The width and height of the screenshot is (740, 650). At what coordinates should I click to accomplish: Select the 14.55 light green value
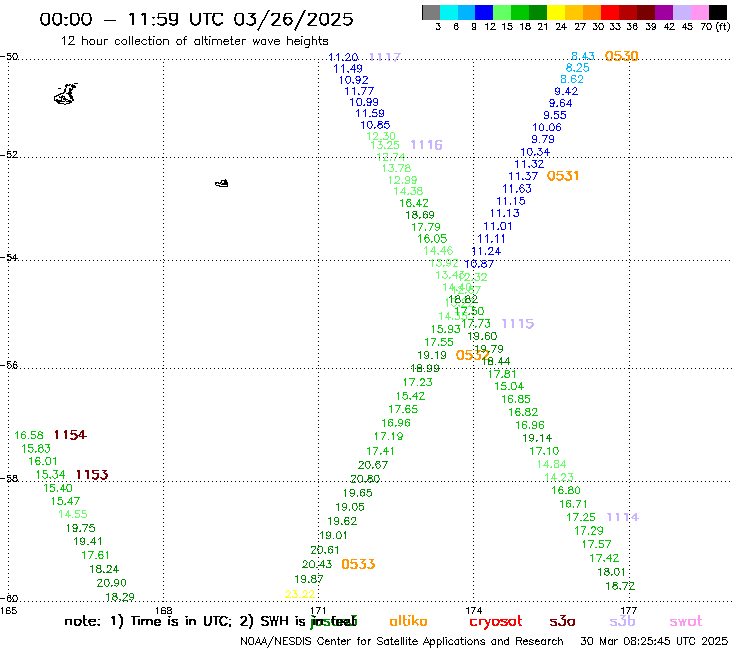pyautogui.click(x=73, y=514)
